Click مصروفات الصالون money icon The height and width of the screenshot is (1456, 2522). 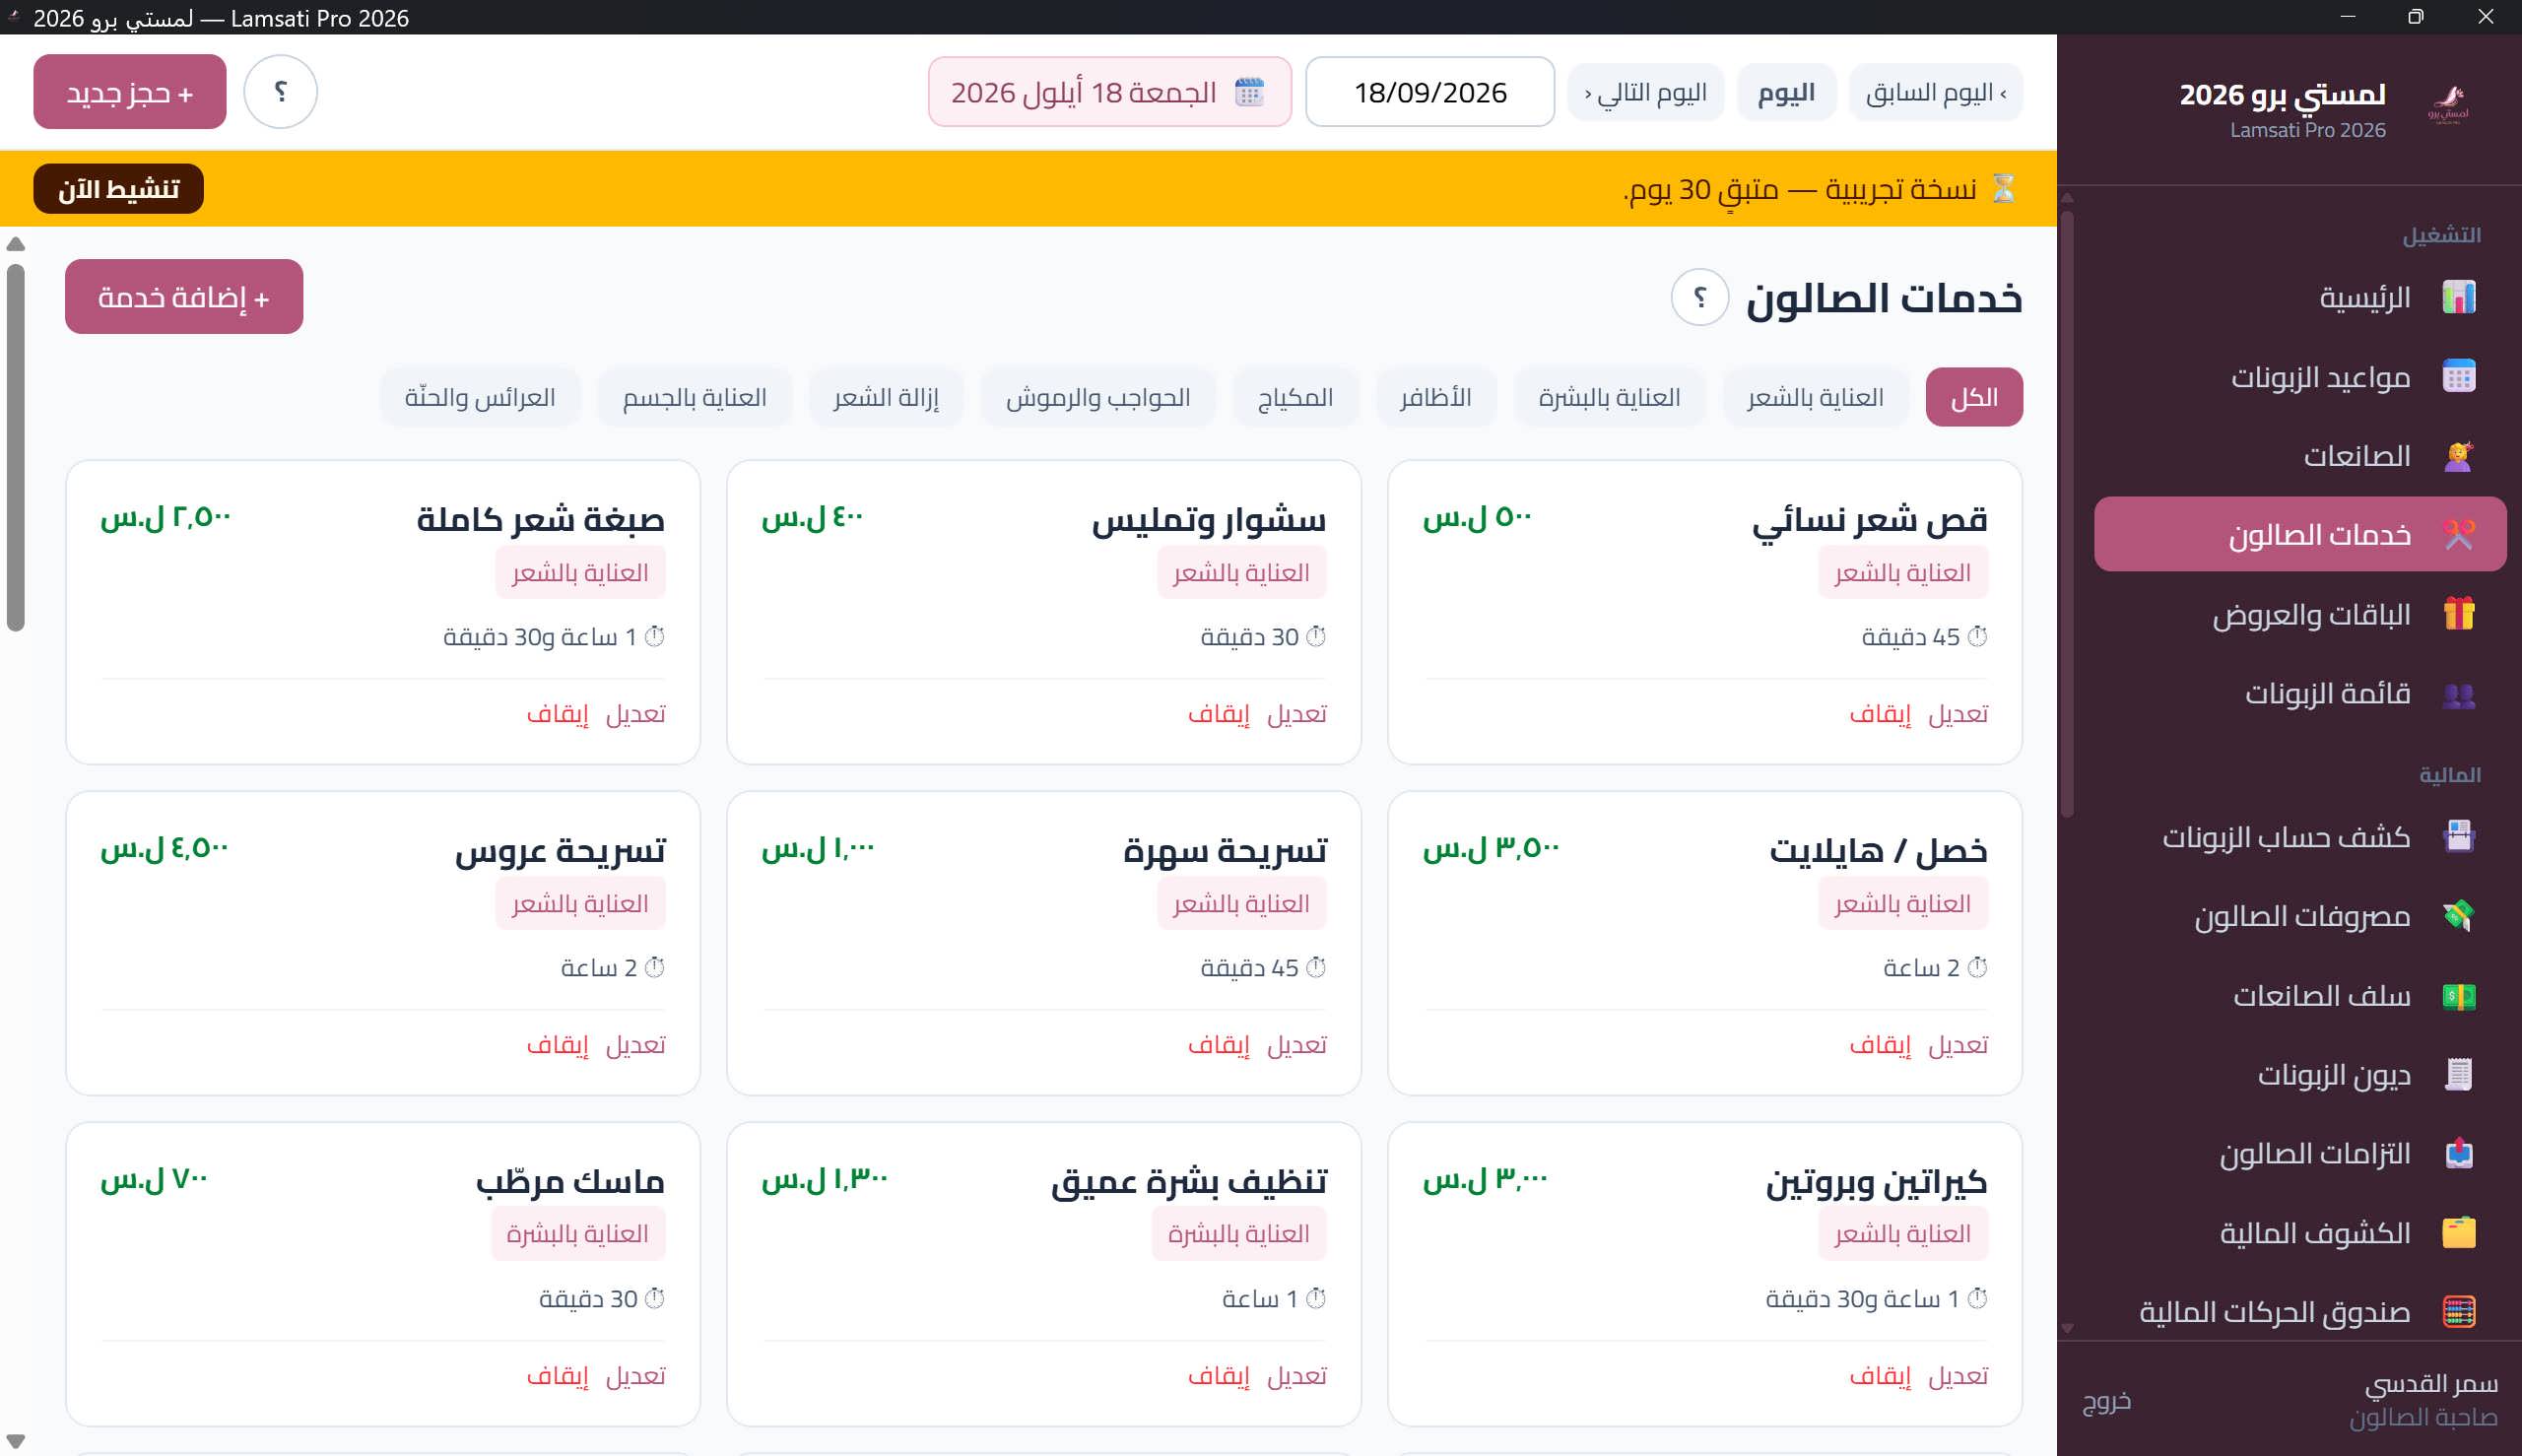(2458, 916)
